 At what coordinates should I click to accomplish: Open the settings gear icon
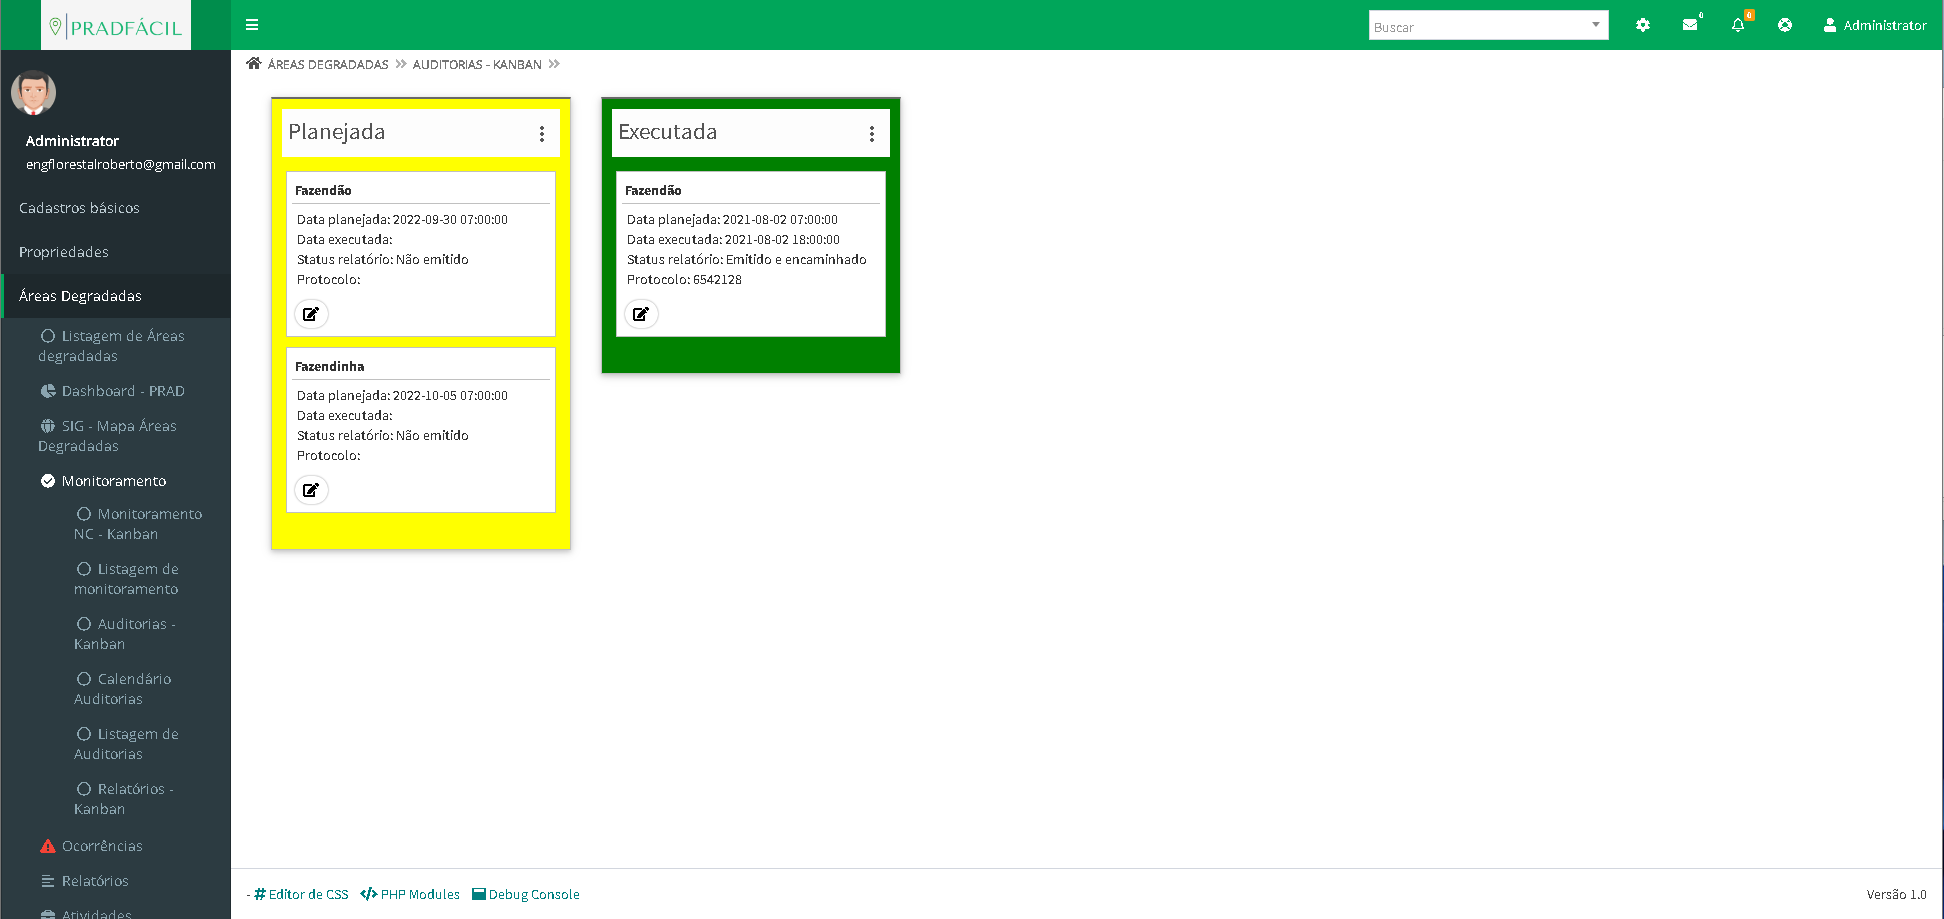[1642, 25]
